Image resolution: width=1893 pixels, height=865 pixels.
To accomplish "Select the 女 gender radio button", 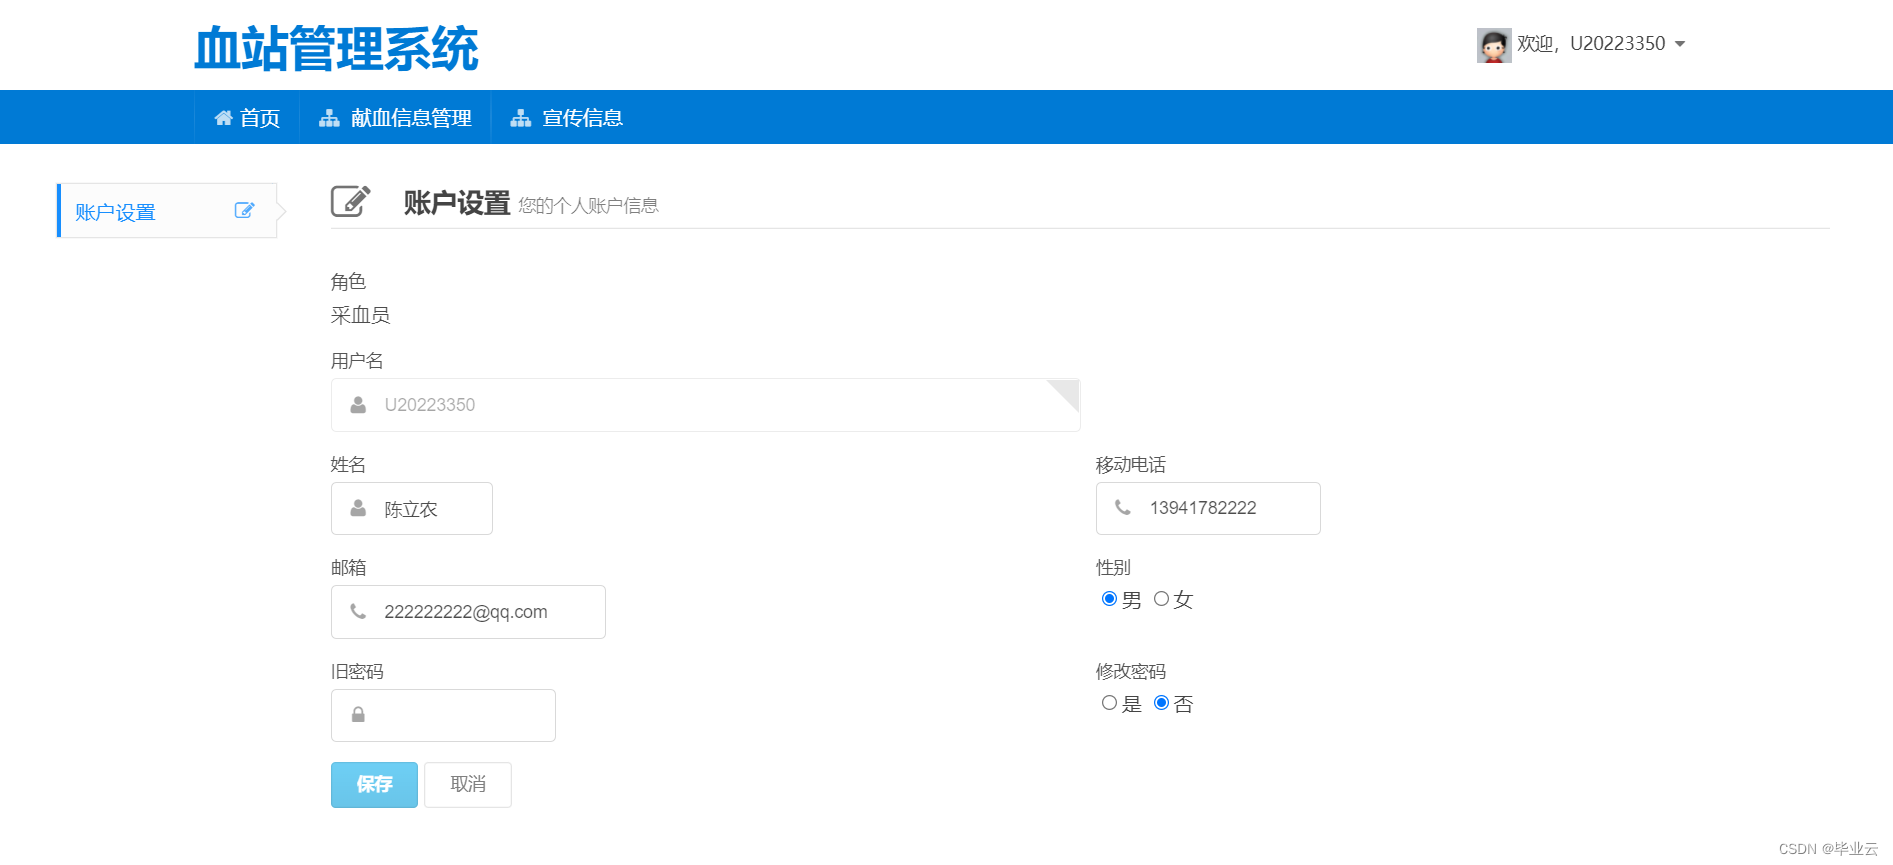I will (x=1161, y=599).
